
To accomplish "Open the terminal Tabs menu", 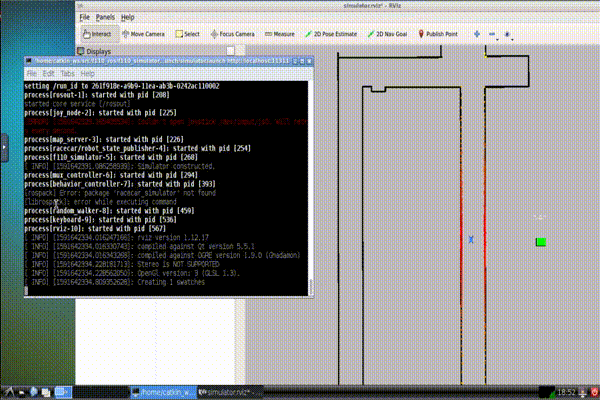I will (x=67, y=73).
